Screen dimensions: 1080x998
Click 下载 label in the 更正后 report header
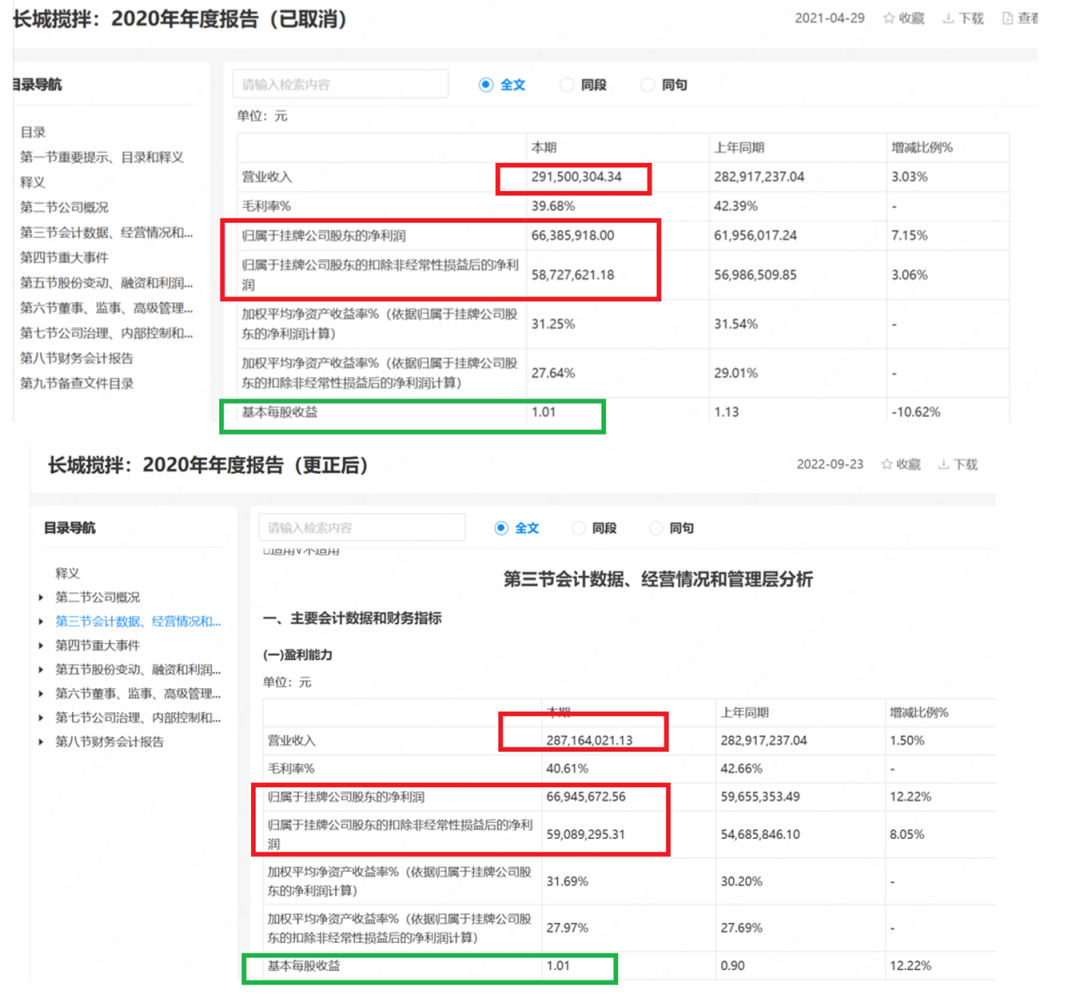(x=965, y=464)
